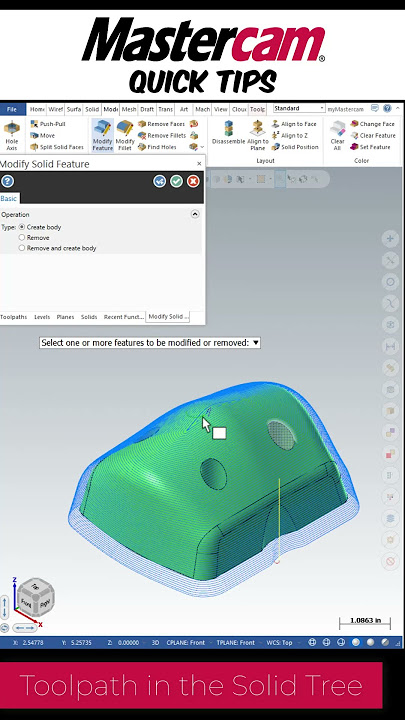
Task: Open the Standard workspace dropdown
Action: click(x=299, y=108)
